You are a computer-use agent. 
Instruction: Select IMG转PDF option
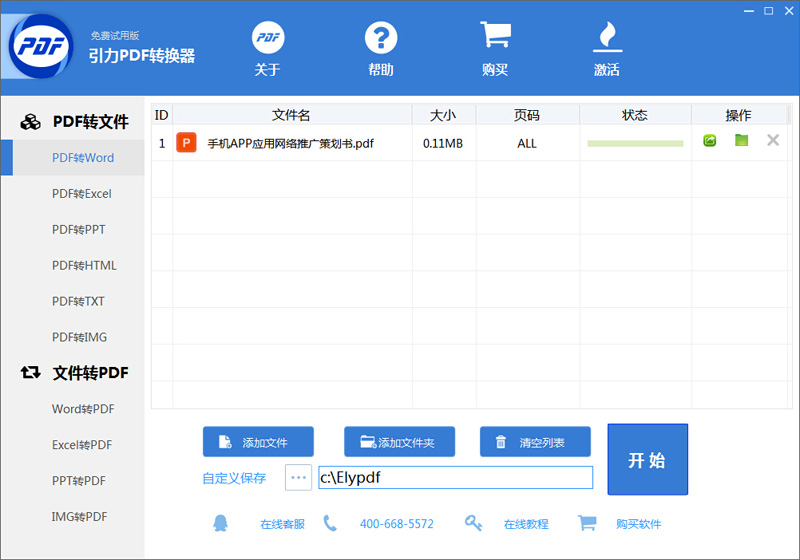click(x=79, y=517)
